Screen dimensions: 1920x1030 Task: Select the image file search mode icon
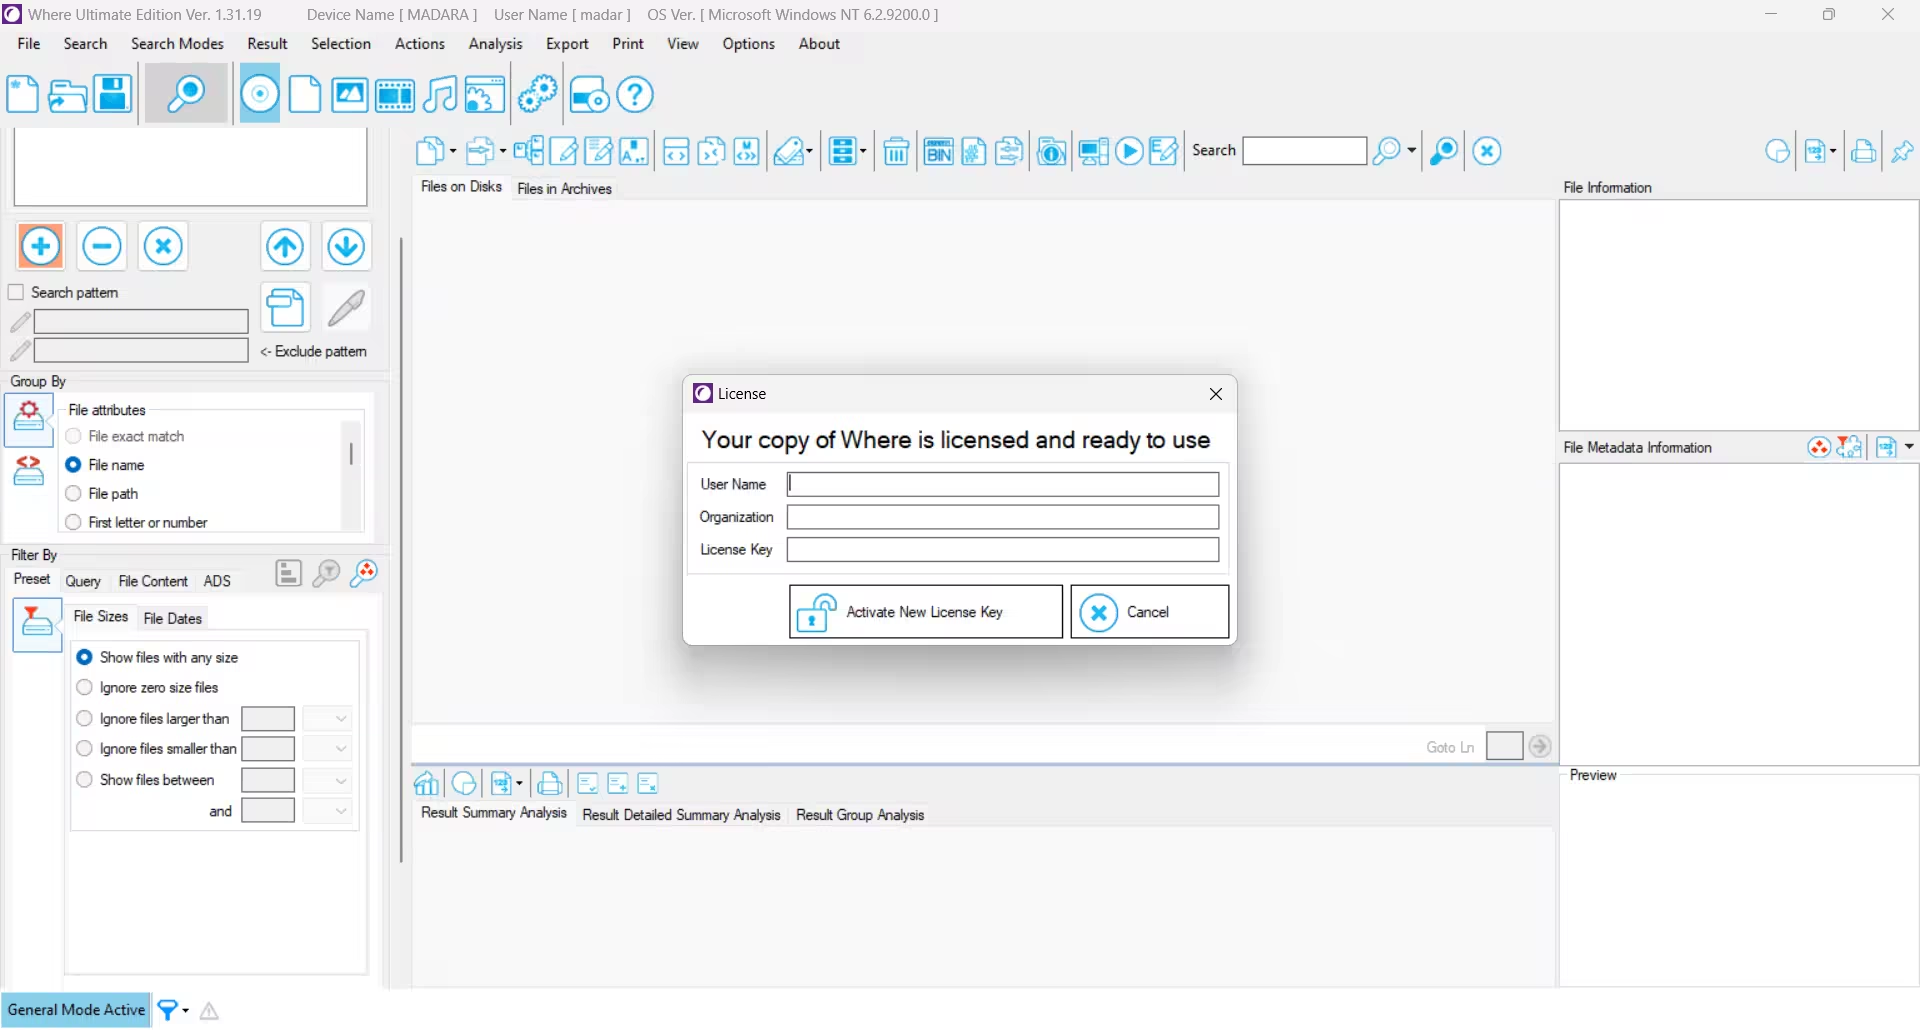click(x=349, y=95)
